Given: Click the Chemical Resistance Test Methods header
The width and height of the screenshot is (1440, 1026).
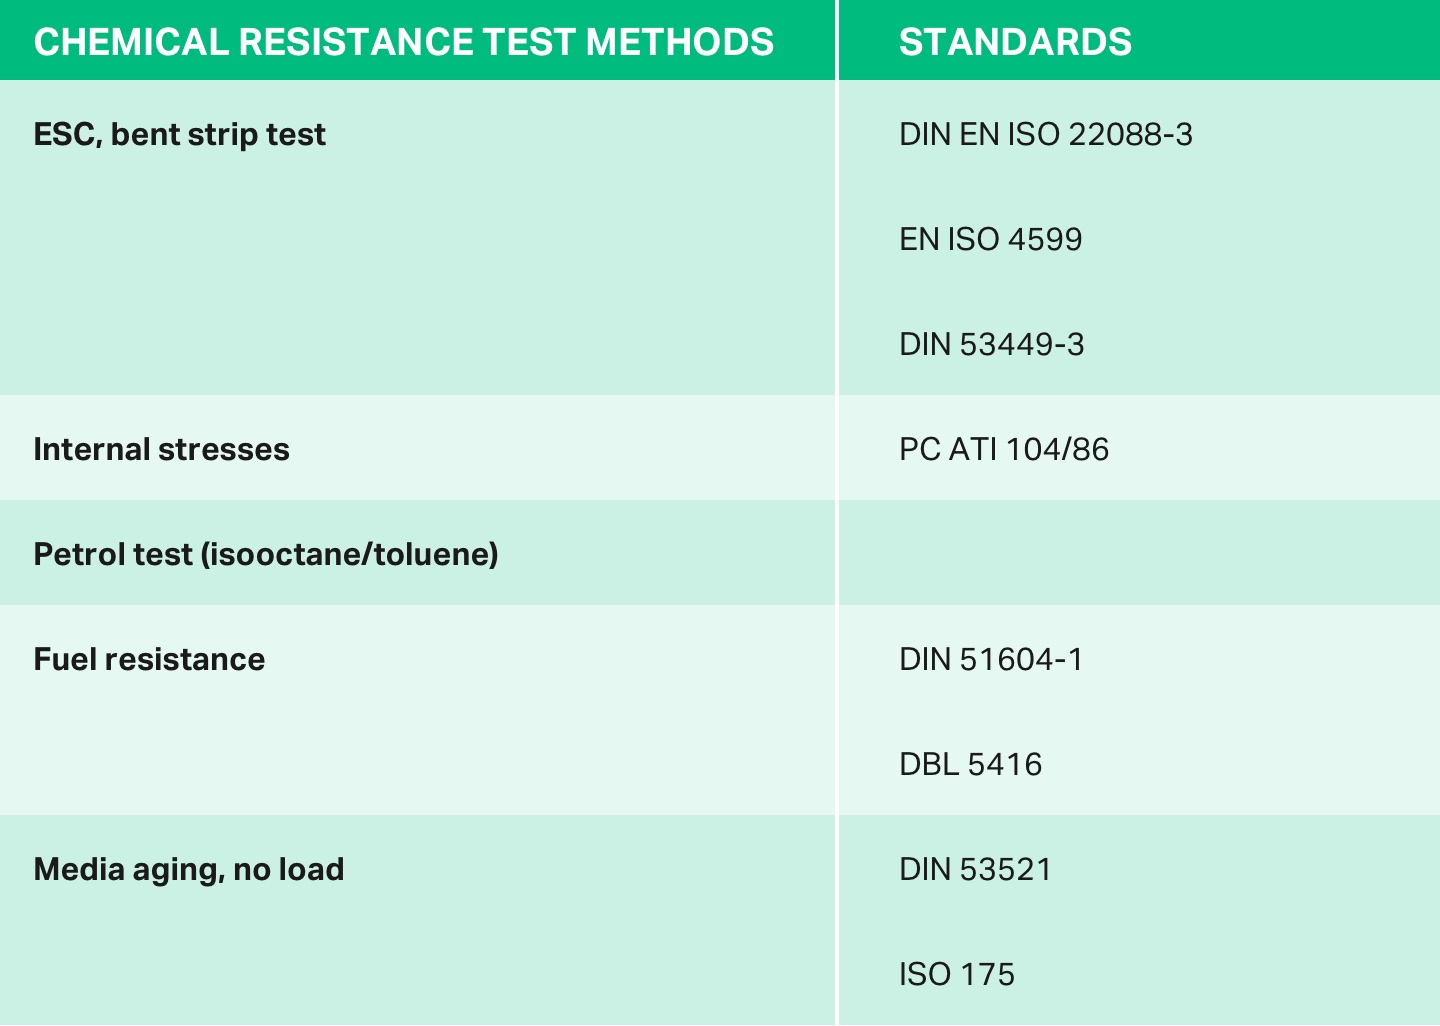Looking at the screenshot, I should point(403,42).
